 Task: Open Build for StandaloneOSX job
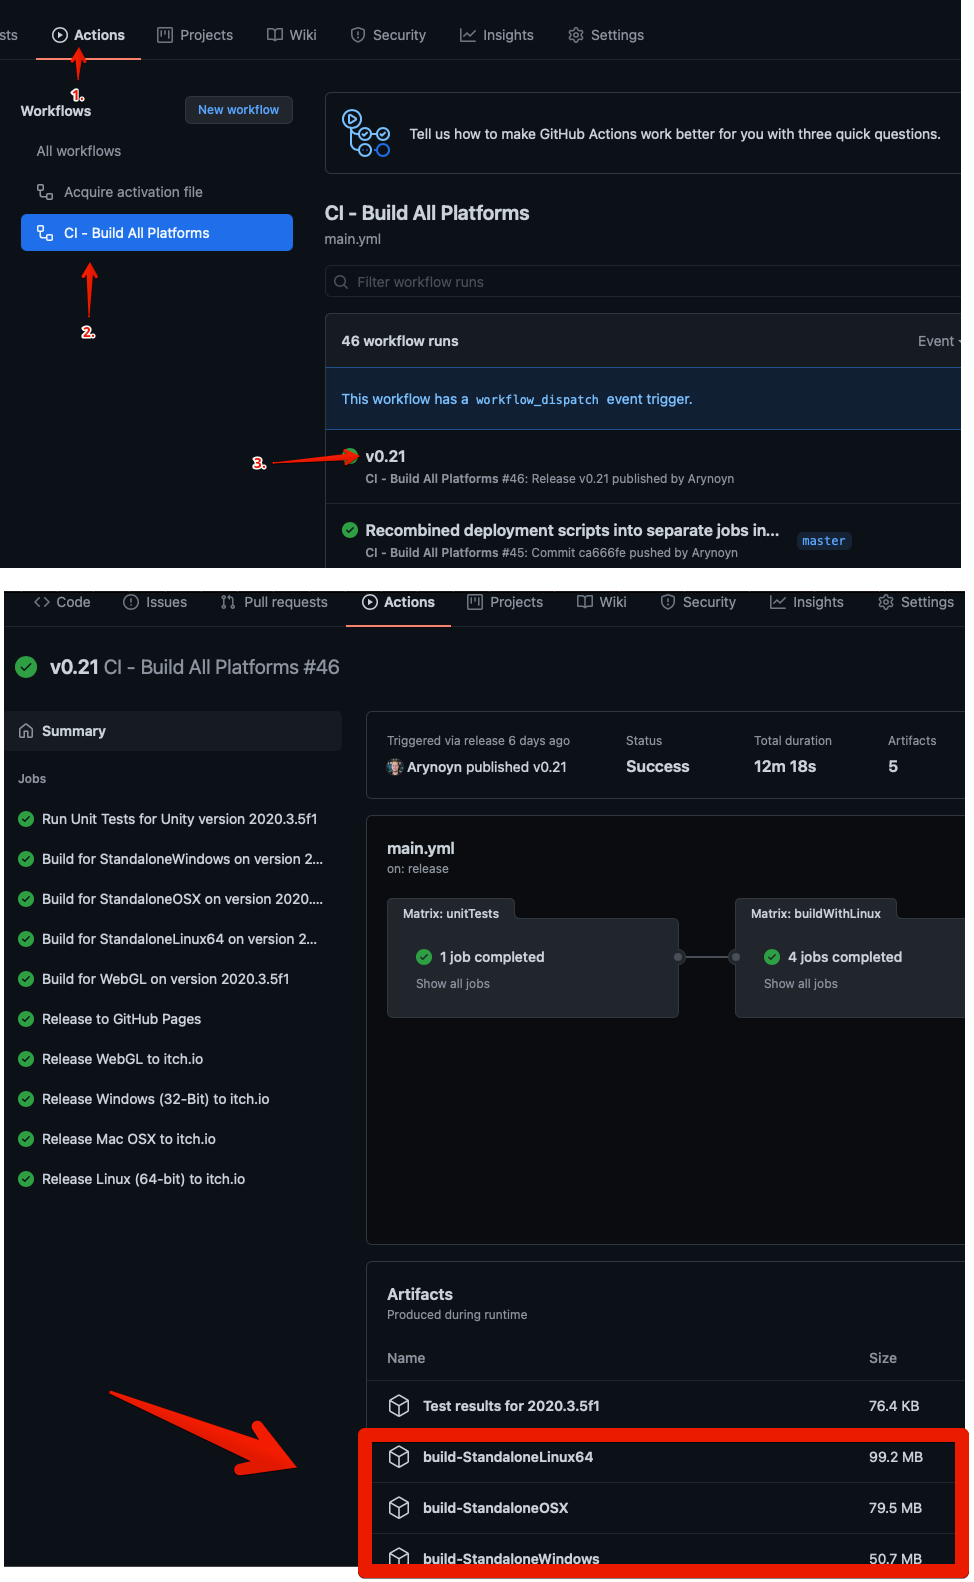(182, 899)
